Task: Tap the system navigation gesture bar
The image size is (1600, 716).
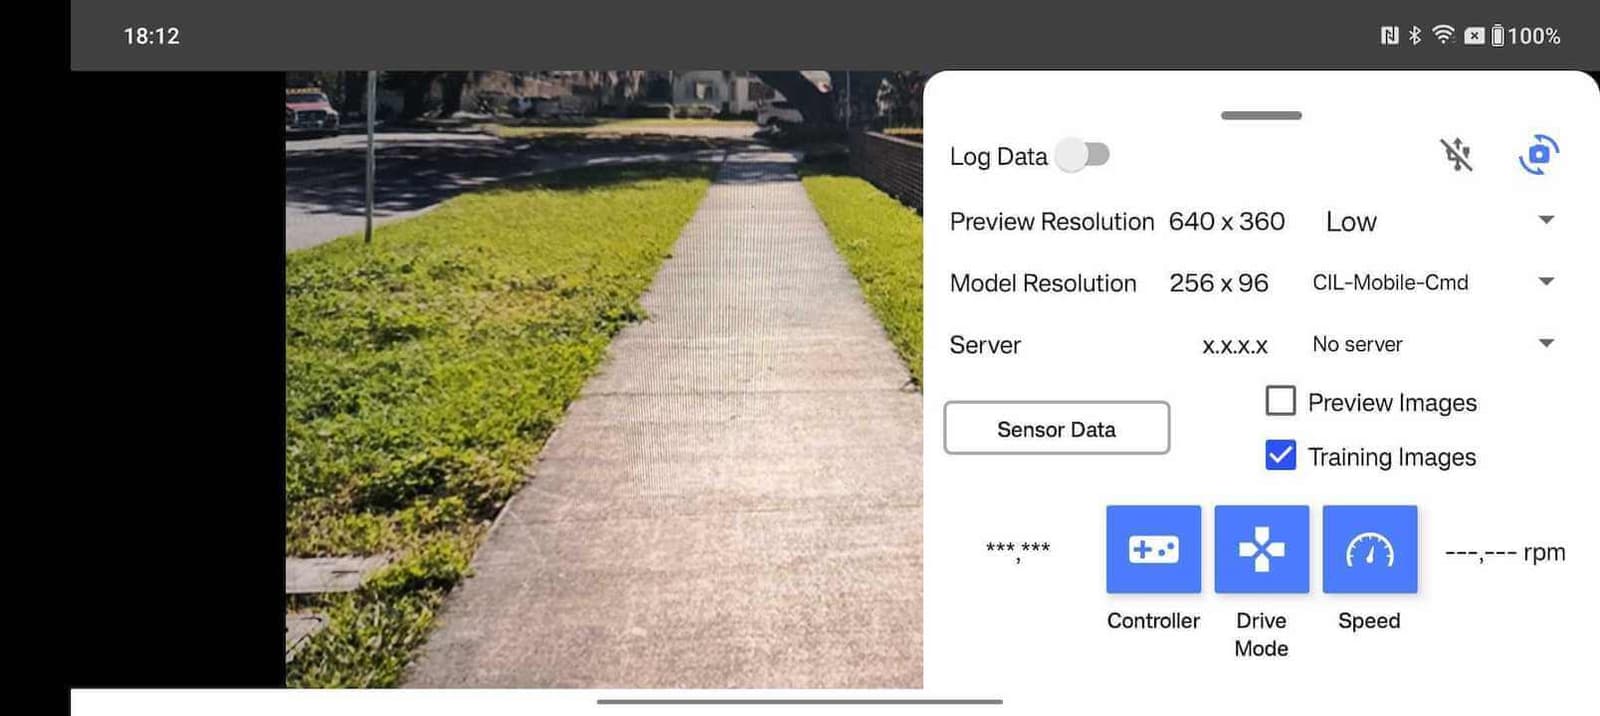Action: 800,702
